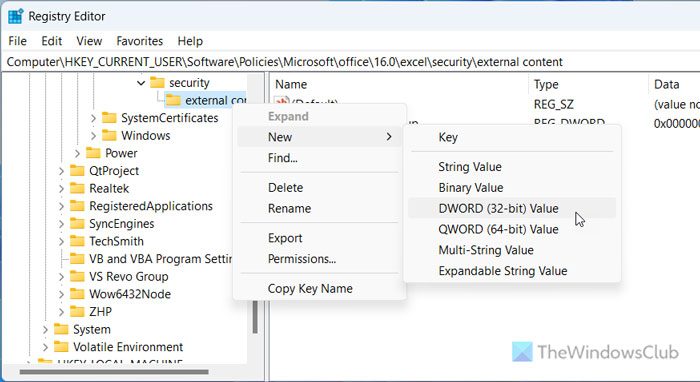
Task: Click the tree pane horizontal scrollbar thumb
Action: 114,371
